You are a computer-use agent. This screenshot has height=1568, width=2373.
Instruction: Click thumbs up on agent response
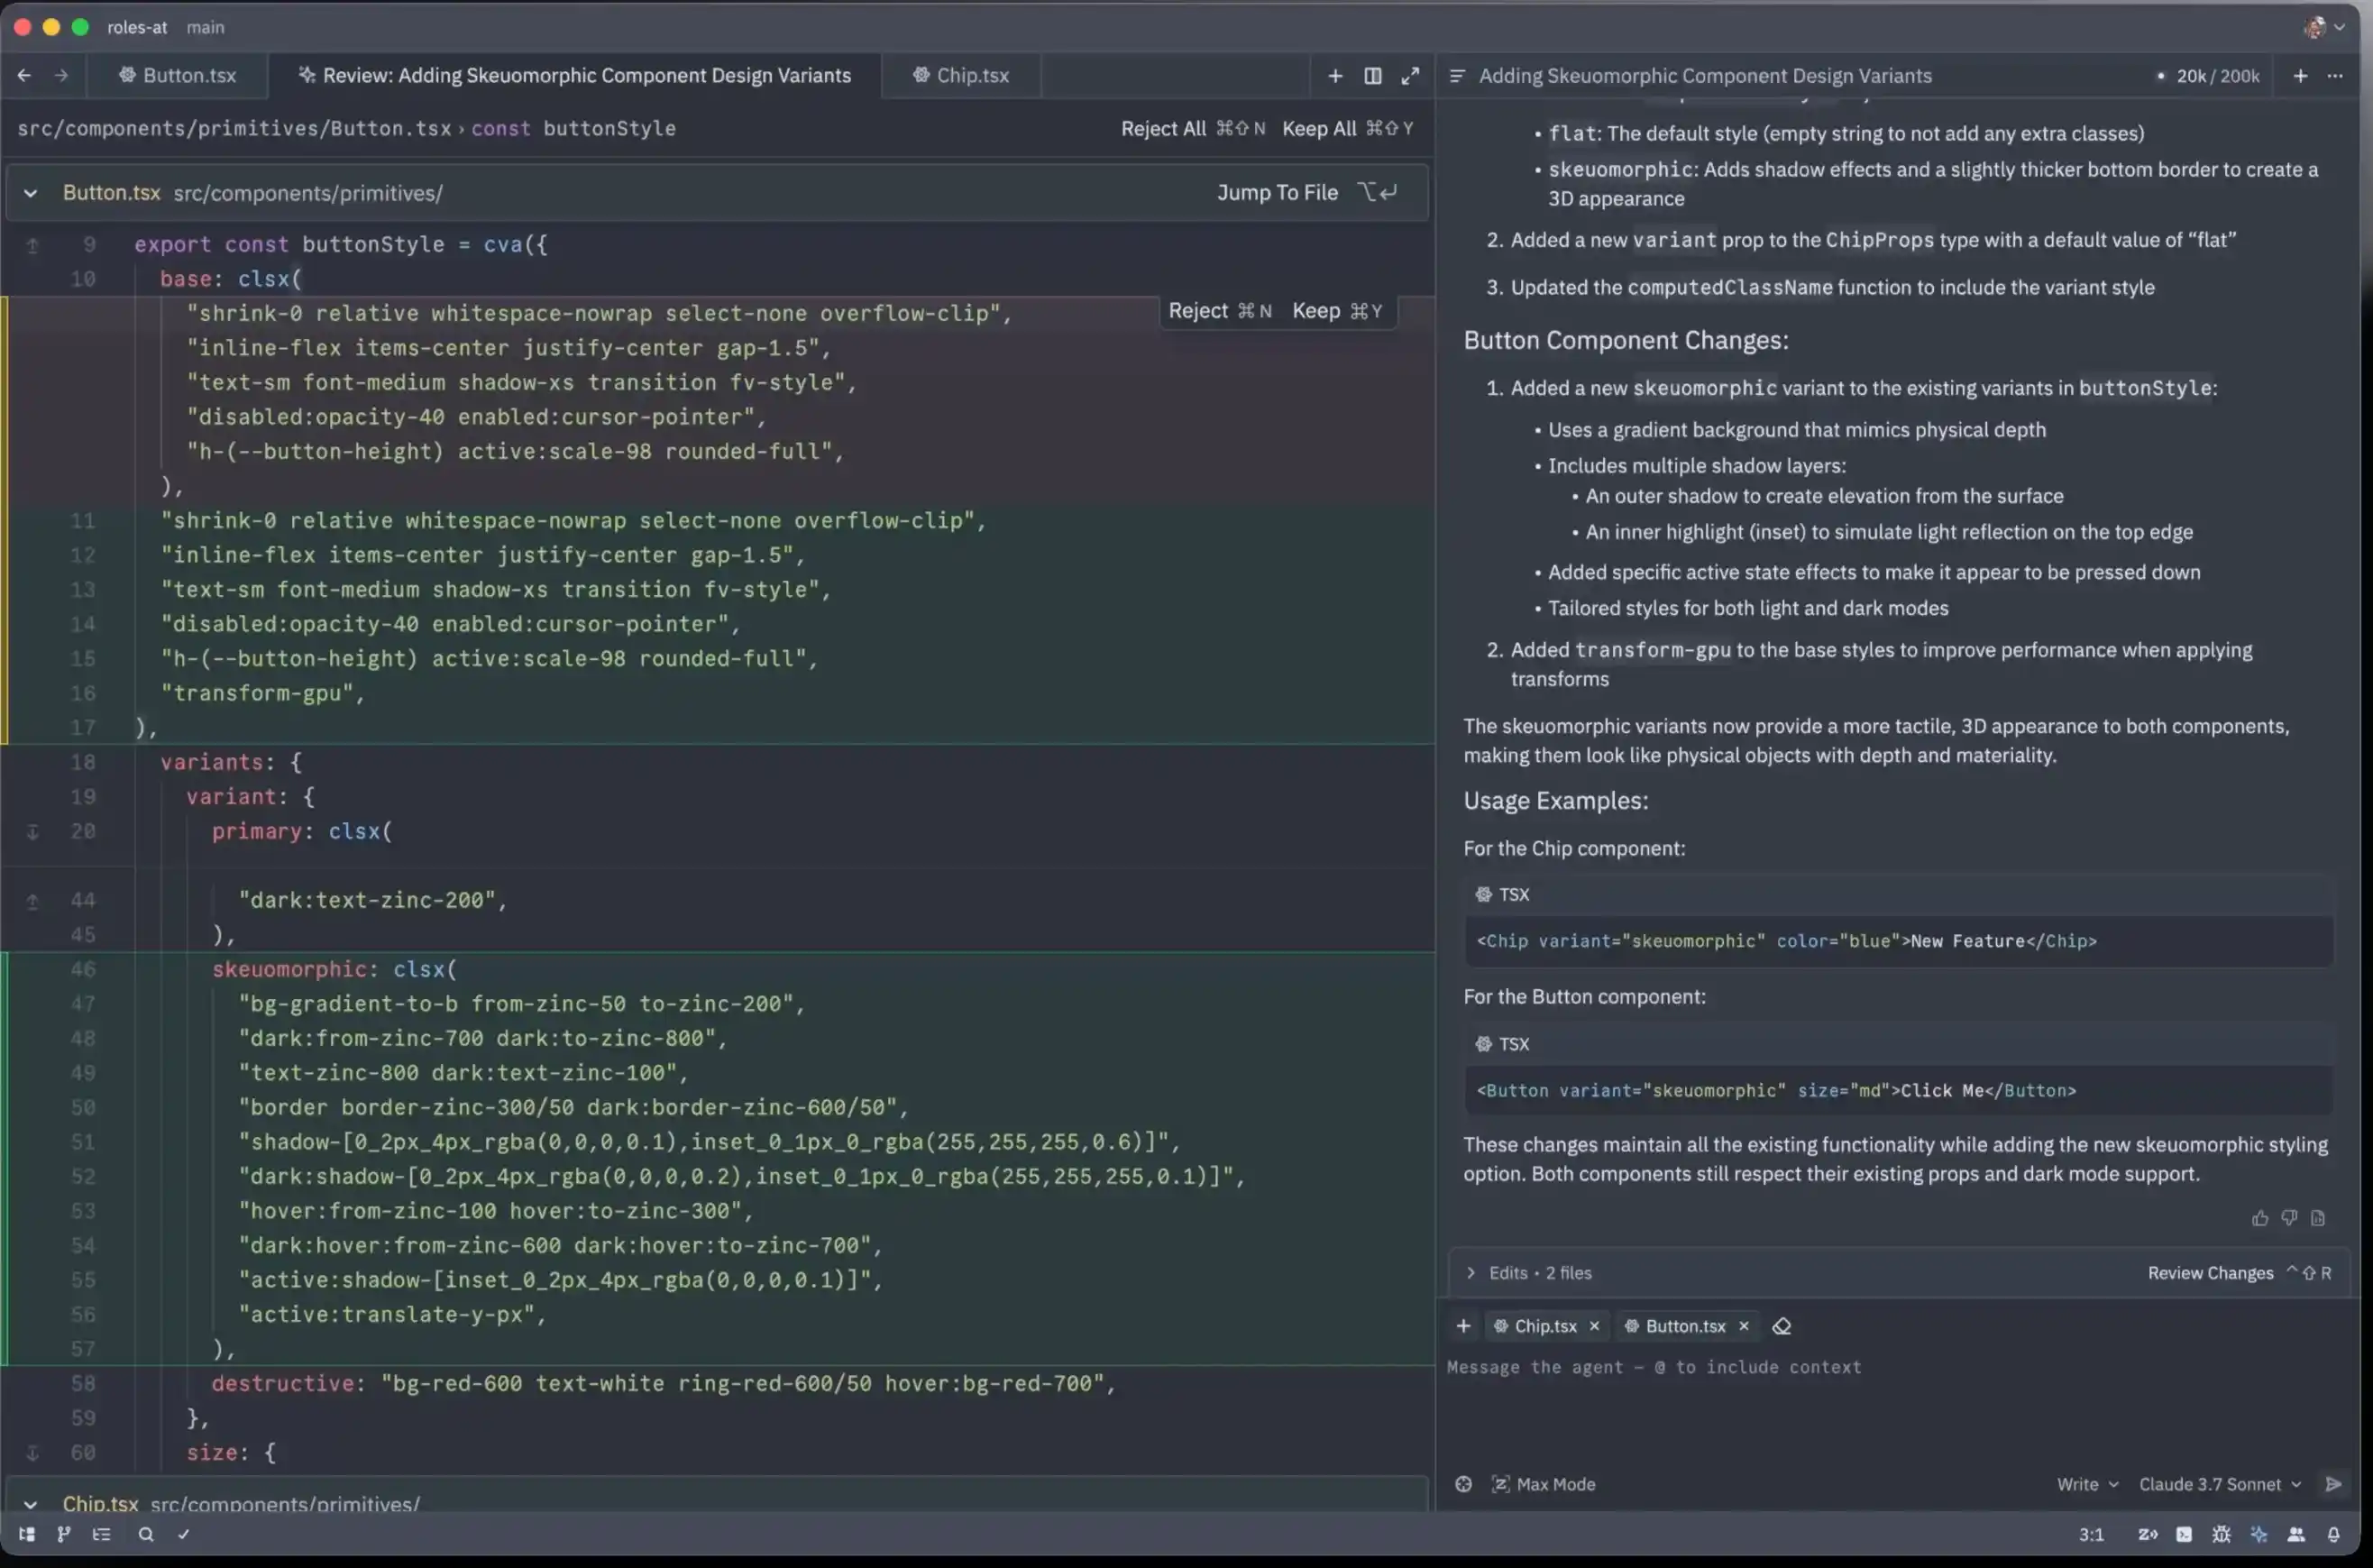click(x=2260, y=1218)
